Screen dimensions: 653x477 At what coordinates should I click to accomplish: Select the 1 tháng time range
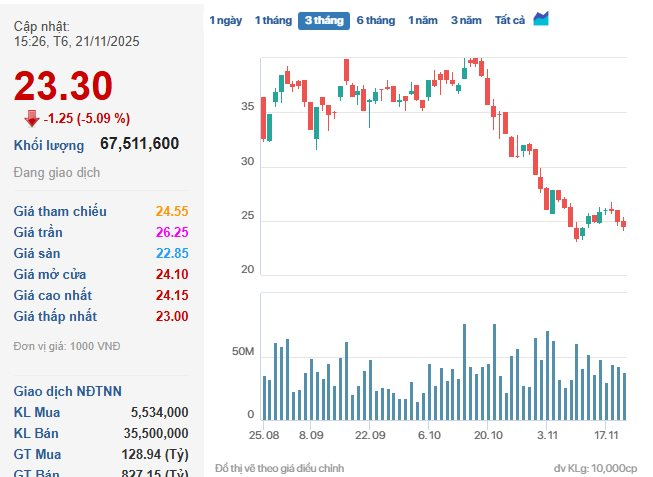(x=272, y=20)
